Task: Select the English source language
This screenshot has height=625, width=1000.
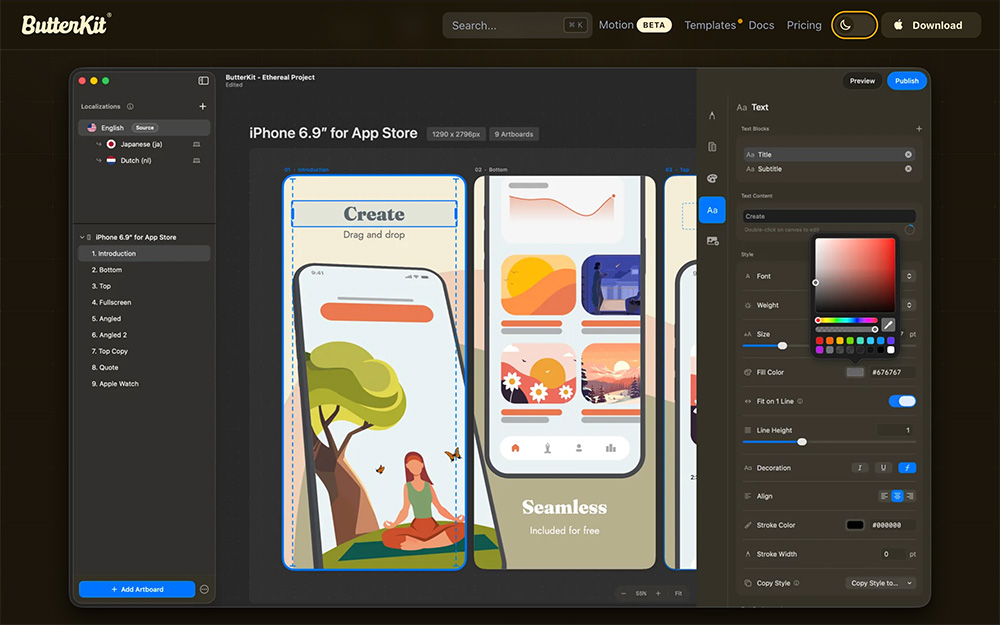Action: (x=144, y=128)
